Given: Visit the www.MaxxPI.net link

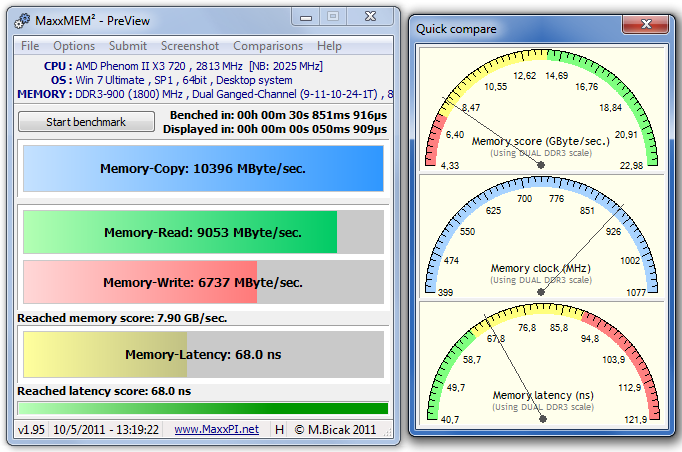Looking at the screenshot, I should (x=216, y=429).
